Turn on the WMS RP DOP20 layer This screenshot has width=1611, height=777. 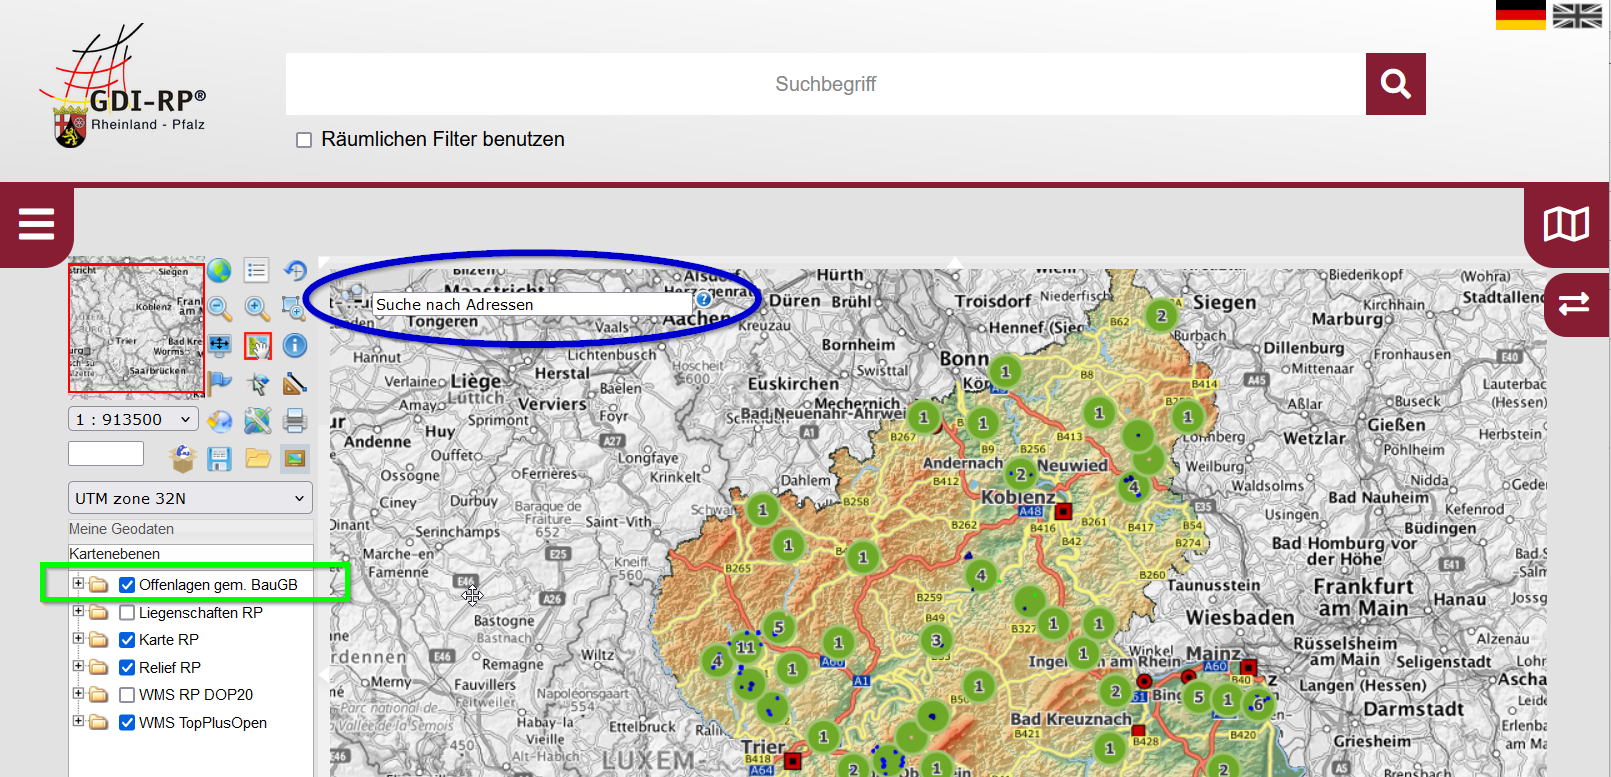pyautogui.click(x=127, y=695)
